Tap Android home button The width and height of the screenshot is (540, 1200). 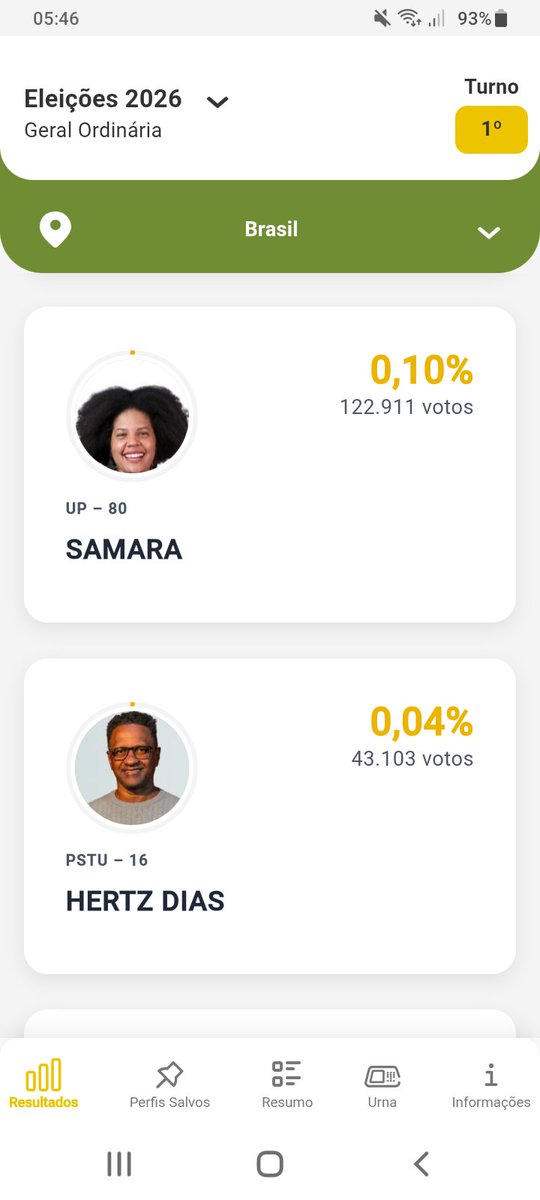(x=270, y=1163)
